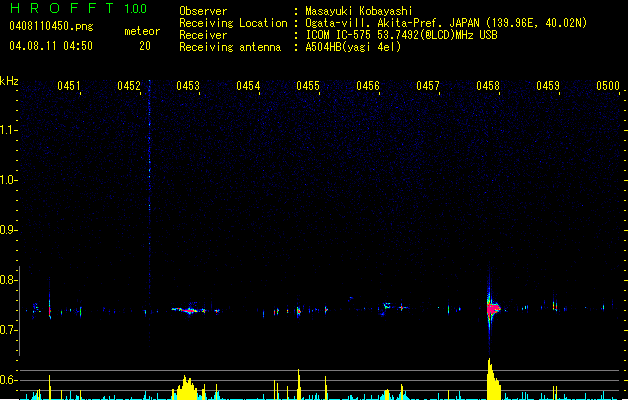Click the 0.9 kHz axis label
This screenshot has width=629, height=400.
click(8, 230)
